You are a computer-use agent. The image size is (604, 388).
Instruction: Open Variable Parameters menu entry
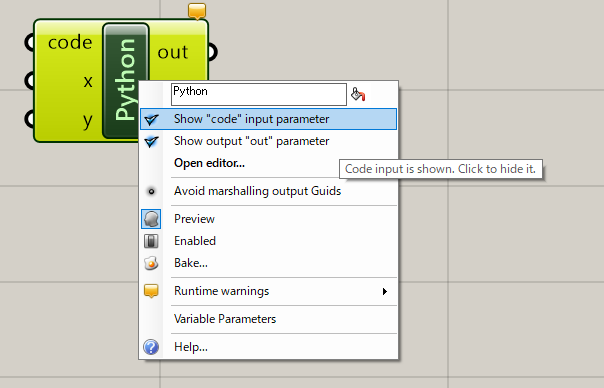(x=268, y=319)
